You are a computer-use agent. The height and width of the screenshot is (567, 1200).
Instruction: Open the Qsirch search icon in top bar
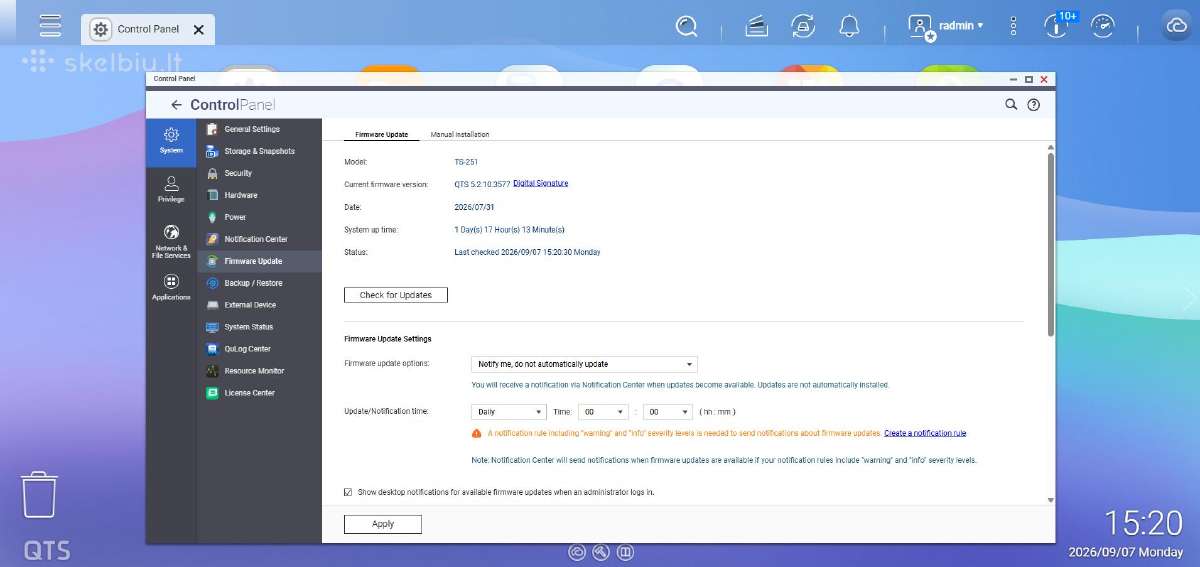[686, 26]
